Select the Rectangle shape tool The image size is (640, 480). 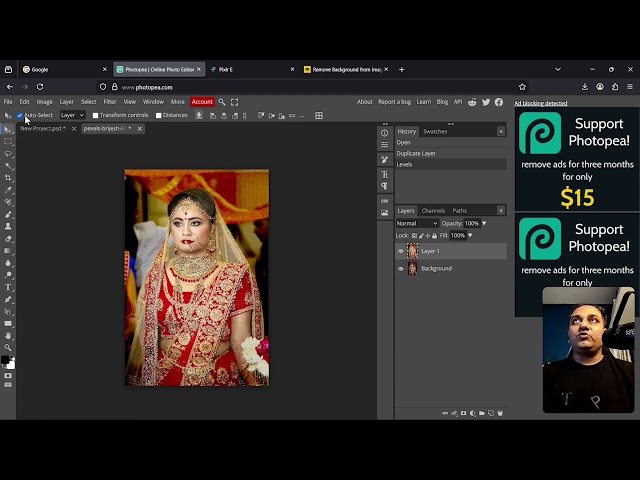pyautogui.click(x=8, y=323)
